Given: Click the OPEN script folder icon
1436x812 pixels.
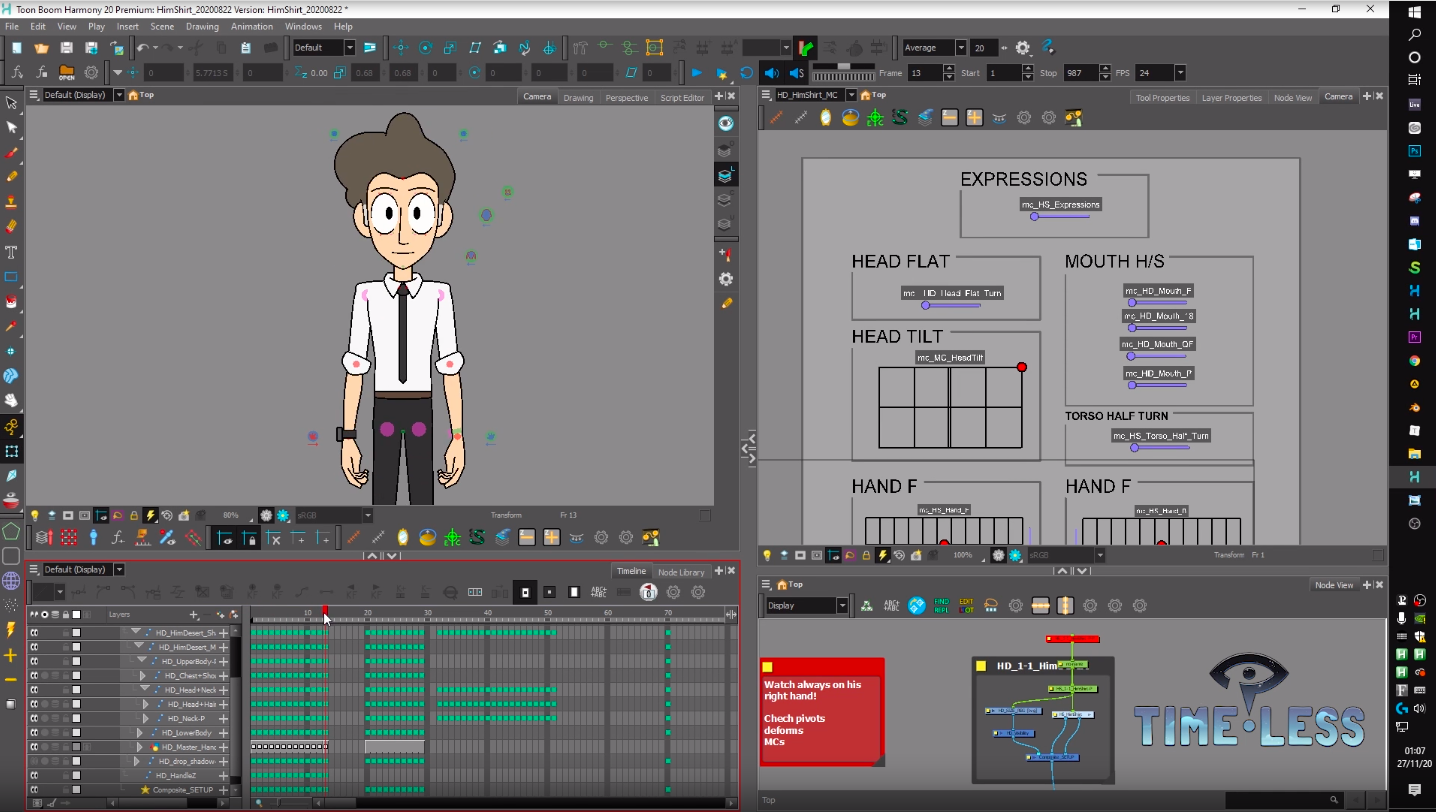Looking at the screenshot, I should [67, 73].
